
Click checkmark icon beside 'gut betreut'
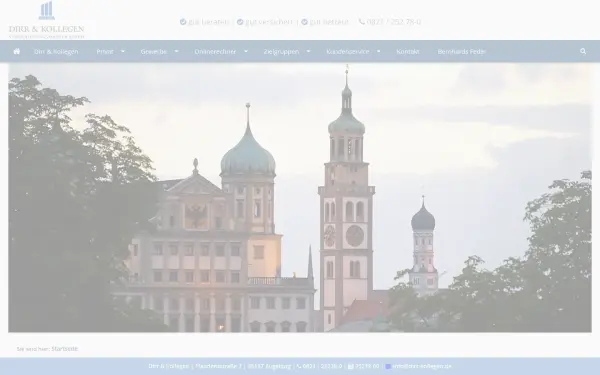304,22
